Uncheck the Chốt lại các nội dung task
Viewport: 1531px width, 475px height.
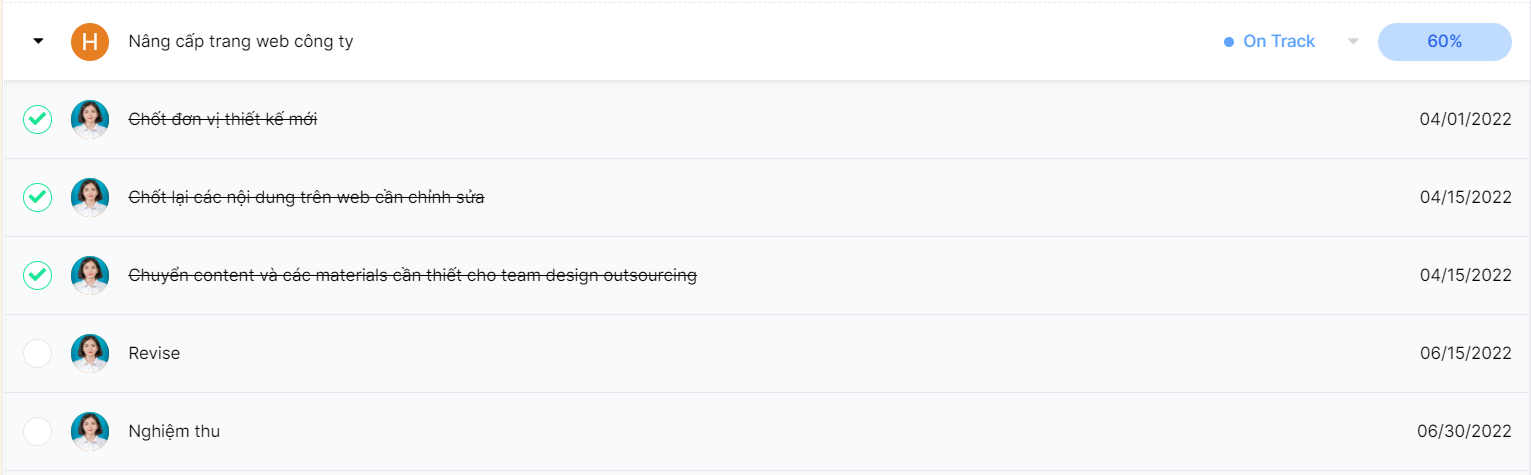point(37,198)
